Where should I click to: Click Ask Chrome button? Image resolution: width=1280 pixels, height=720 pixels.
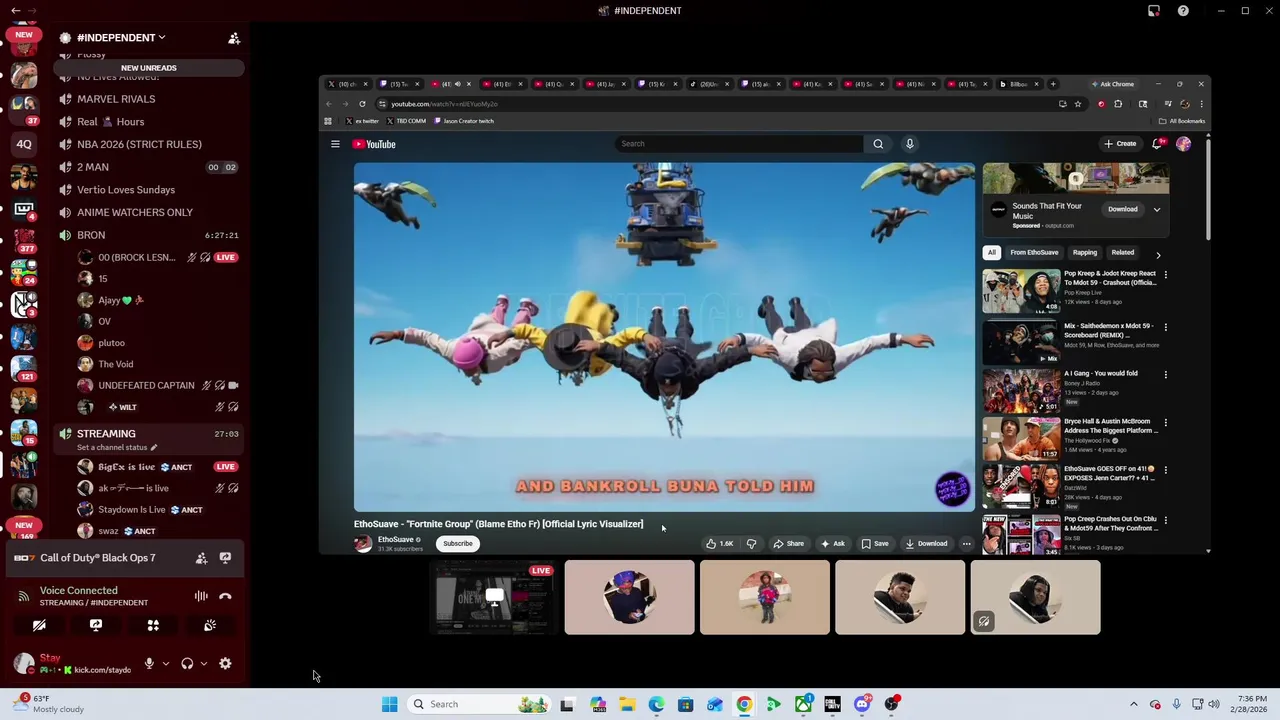click(x=1113, y=84)
